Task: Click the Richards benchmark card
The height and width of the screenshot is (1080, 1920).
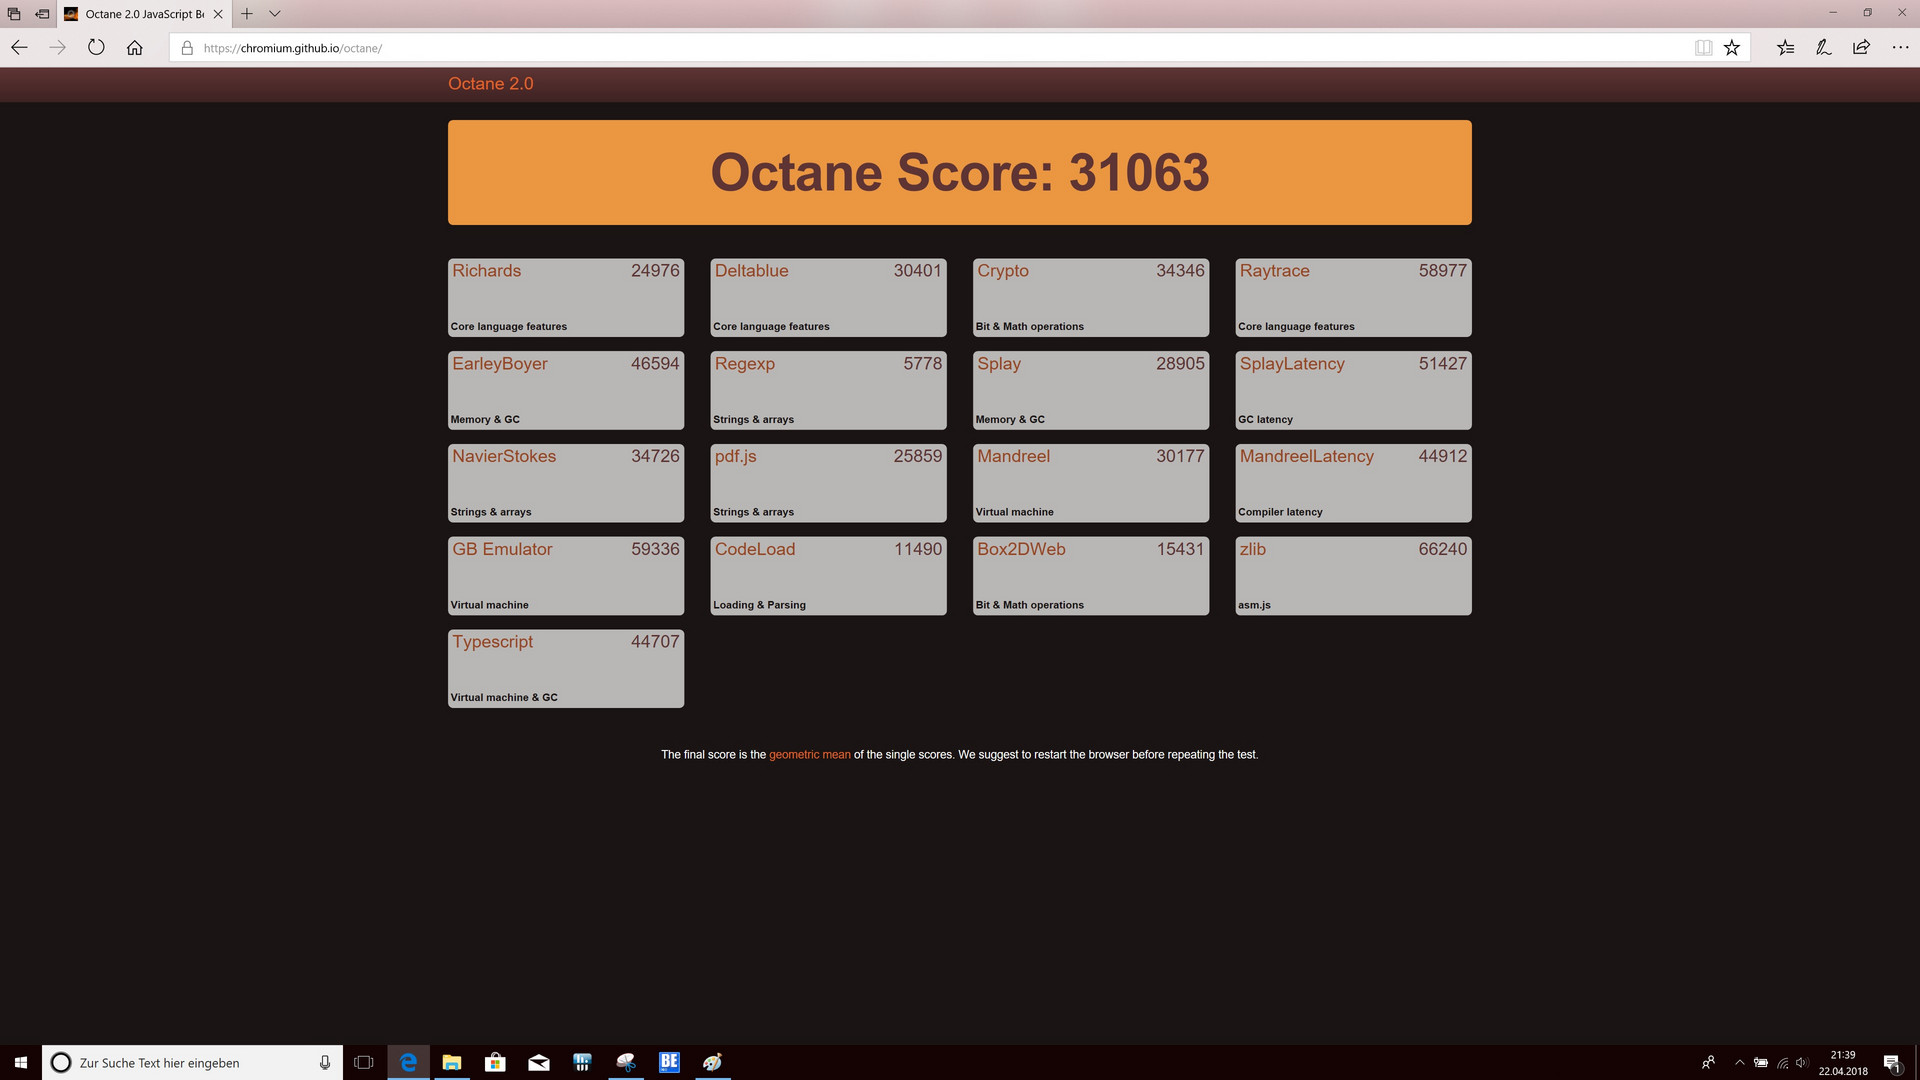Action: 566,298
